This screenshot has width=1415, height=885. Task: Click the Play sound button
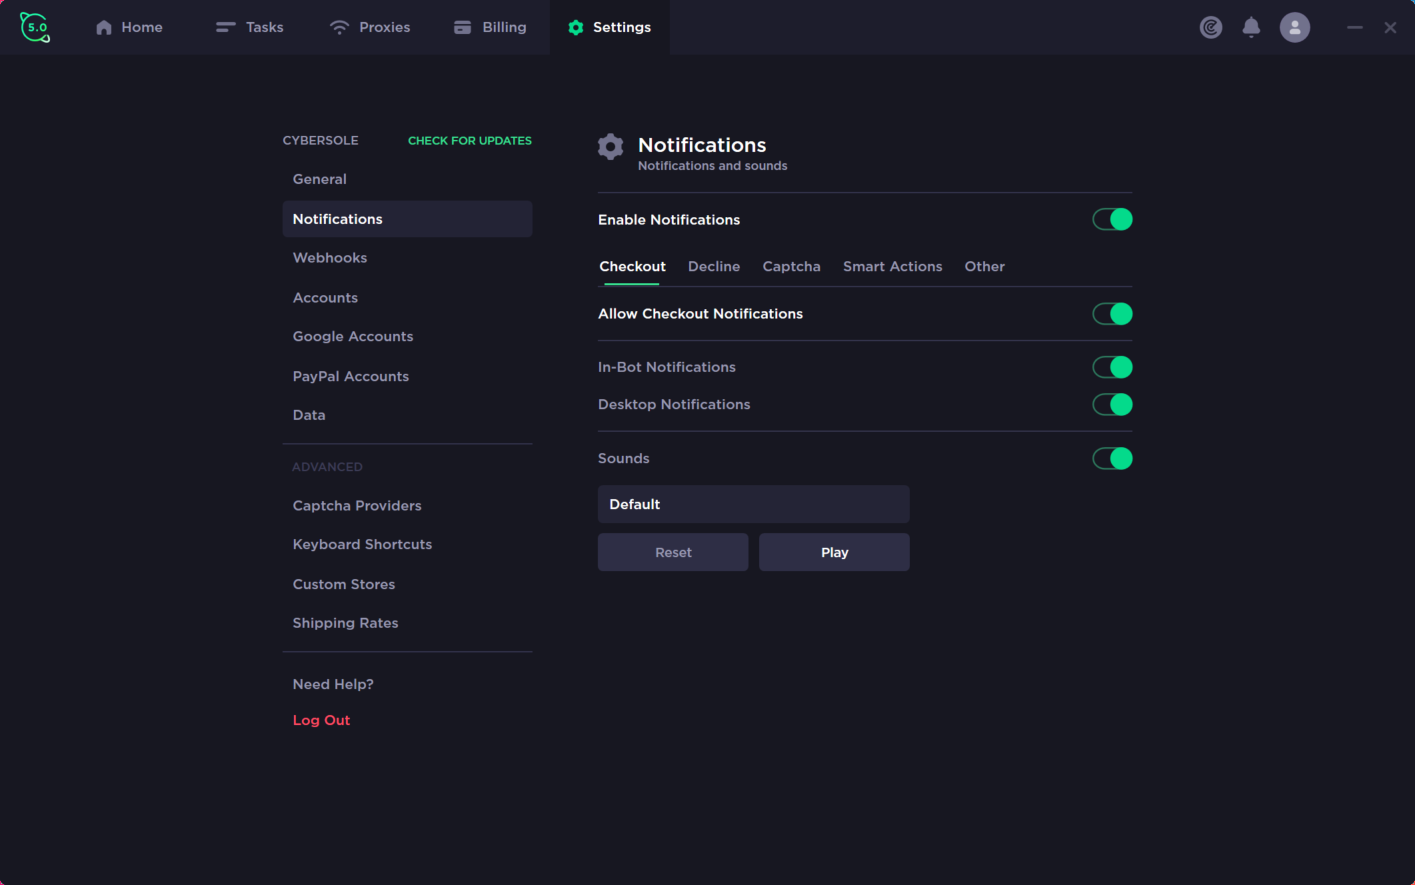[x=834, y=552]
